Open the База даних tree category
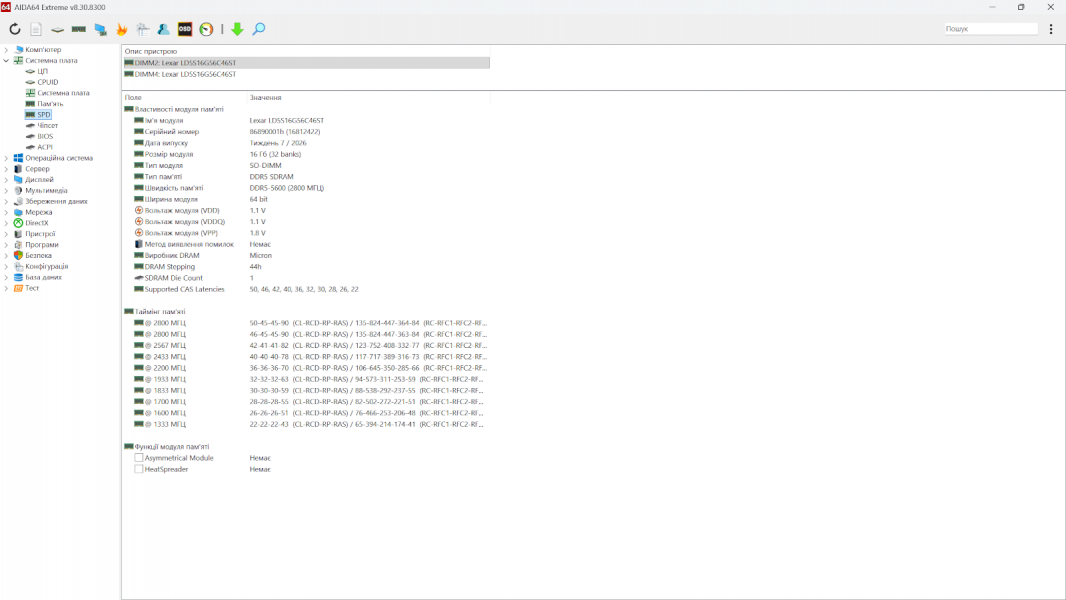This screenshot has height=600, width=1066. pos(44,277)
